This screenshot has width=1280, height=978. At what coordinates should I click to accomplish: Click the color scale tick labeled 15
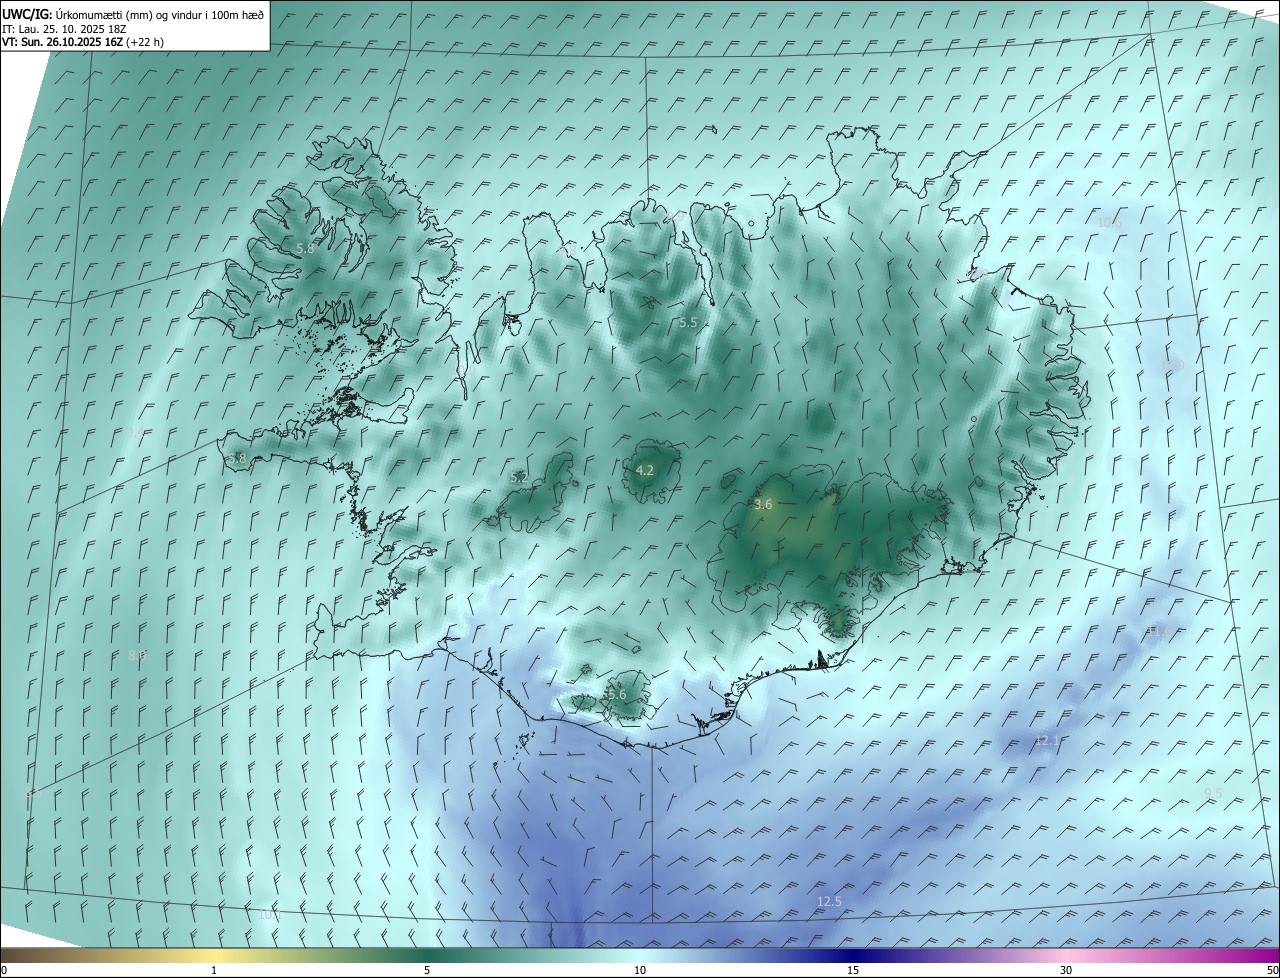click(x=853, y=970)
